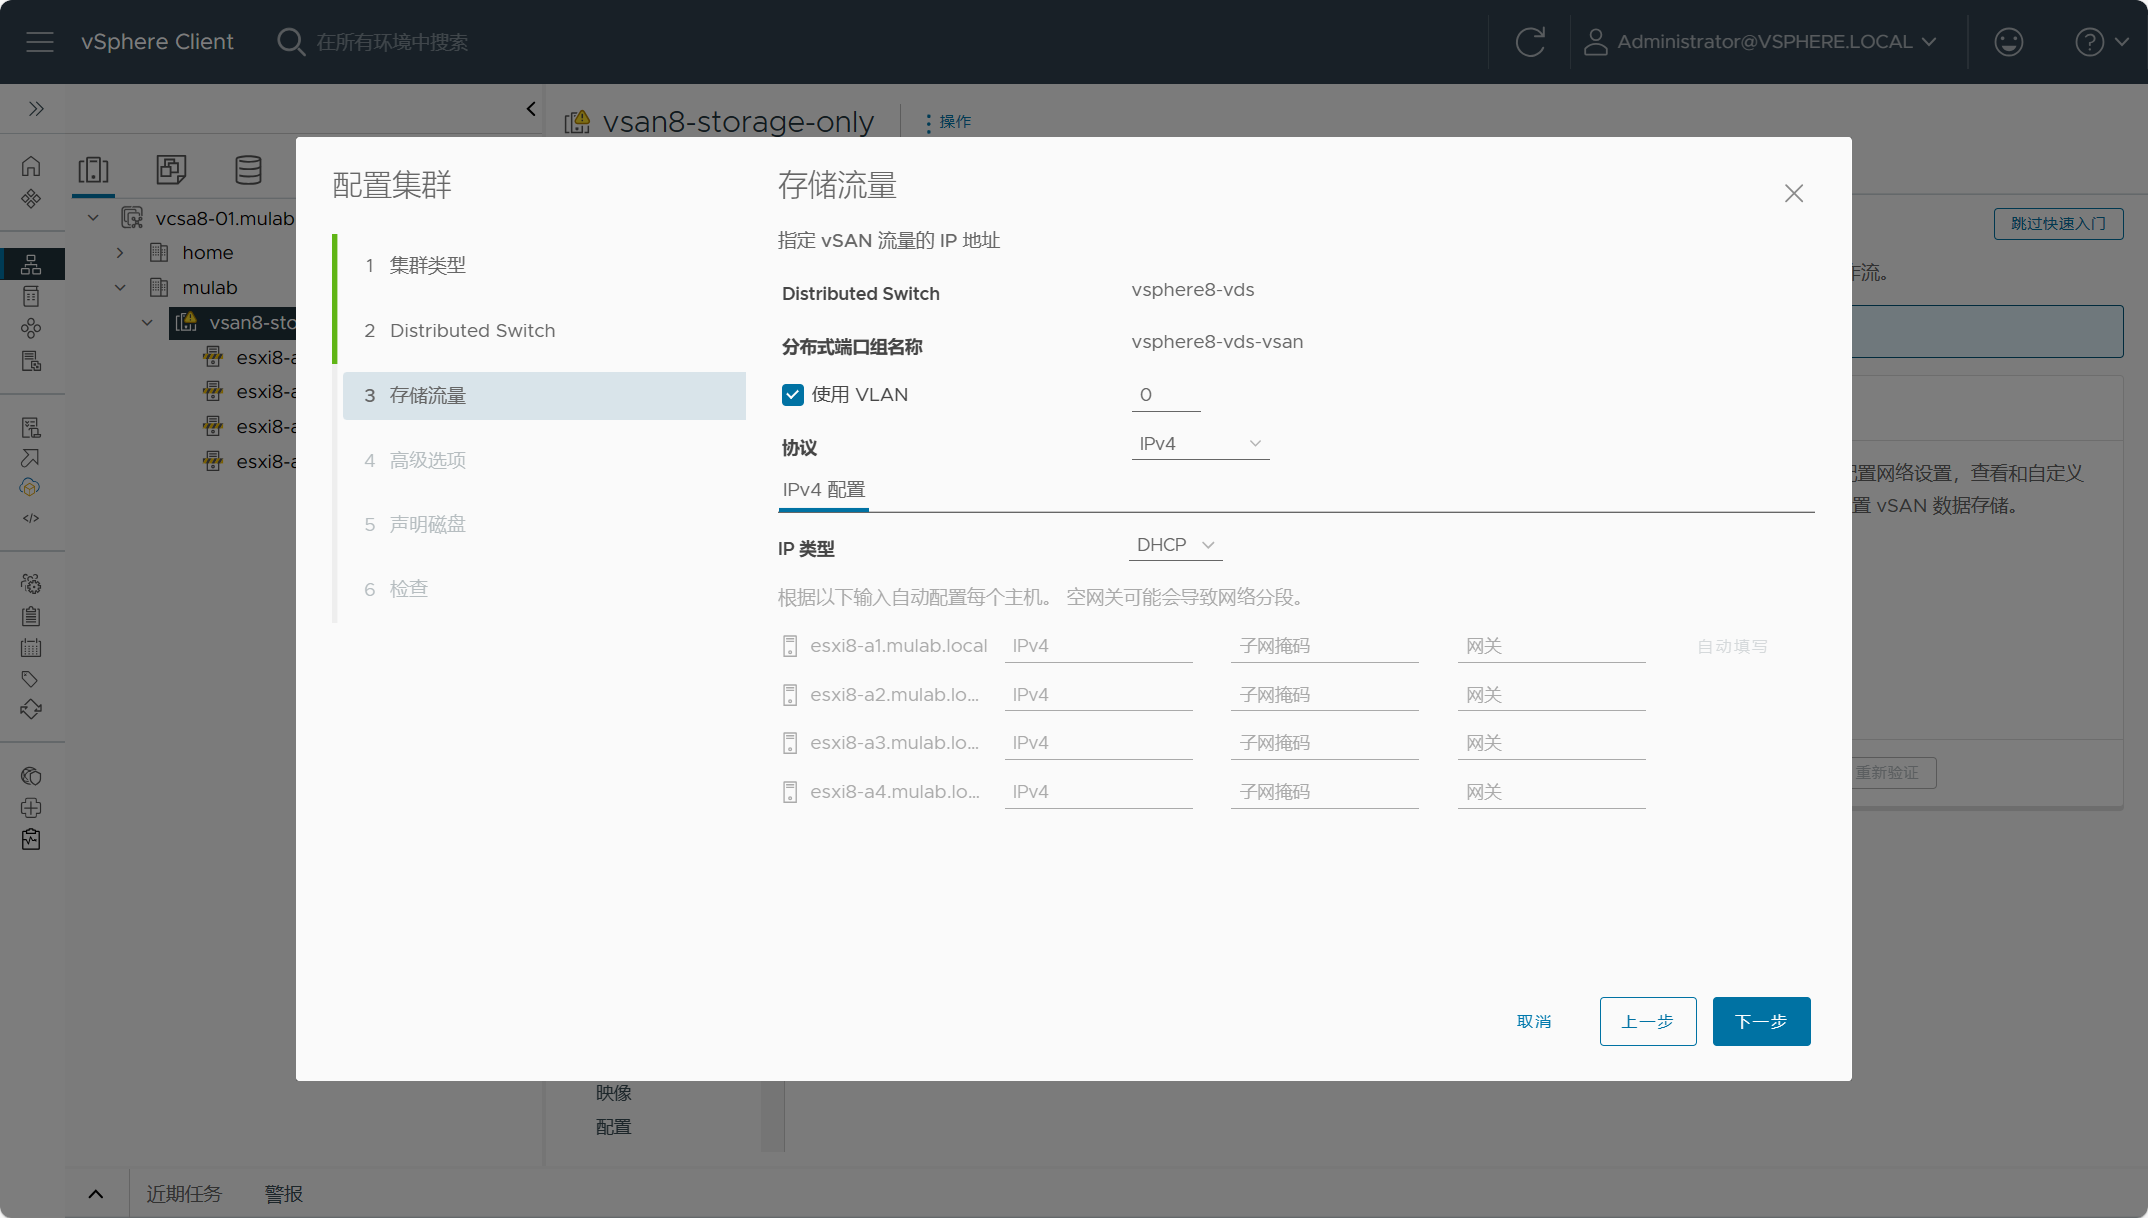Open the protocol IPv4 dropdown
The image size is (2148, 1218).
[x=1200, y=444]
